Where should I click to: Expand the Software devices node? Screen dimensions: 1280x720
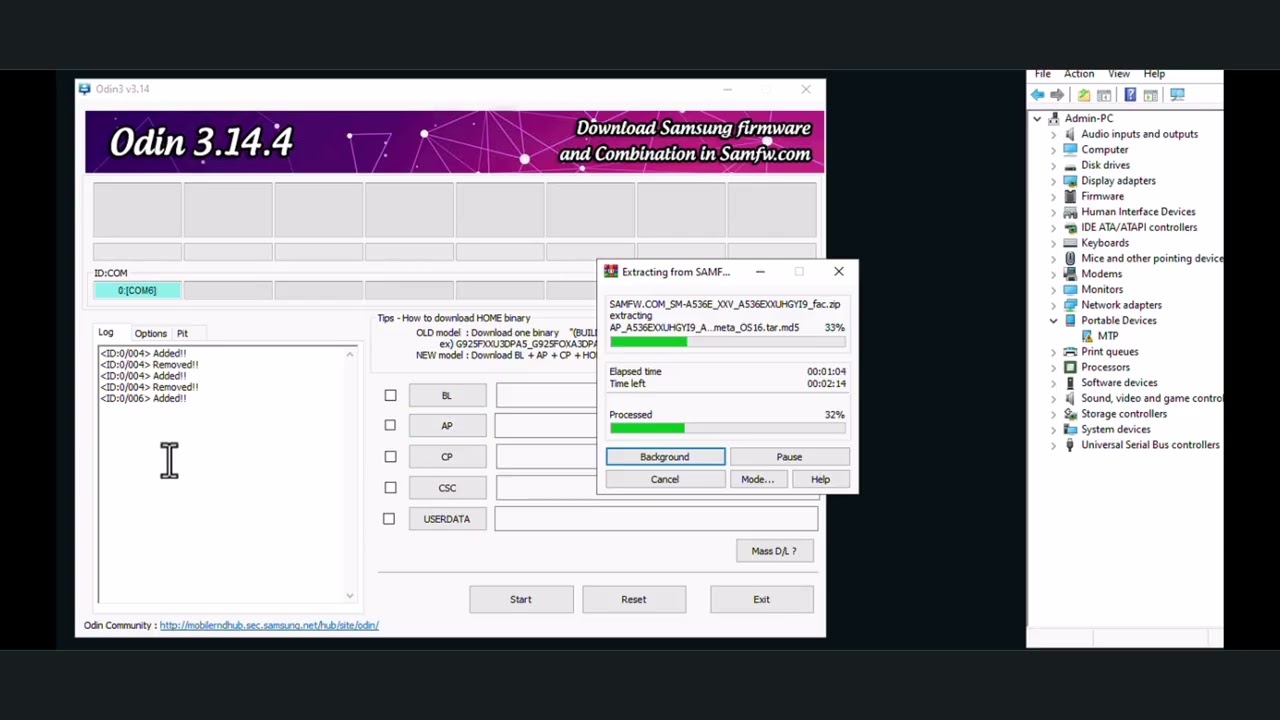(1053, 383)
